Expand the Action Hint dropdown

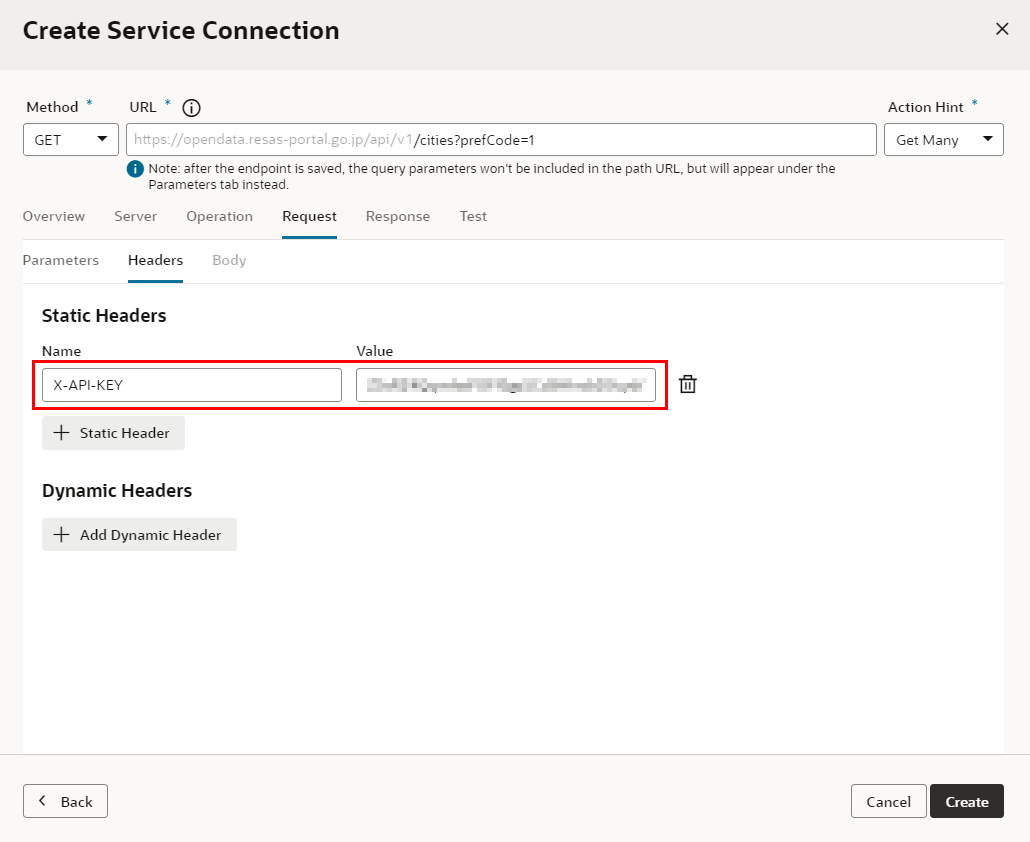tap(943, 140)
